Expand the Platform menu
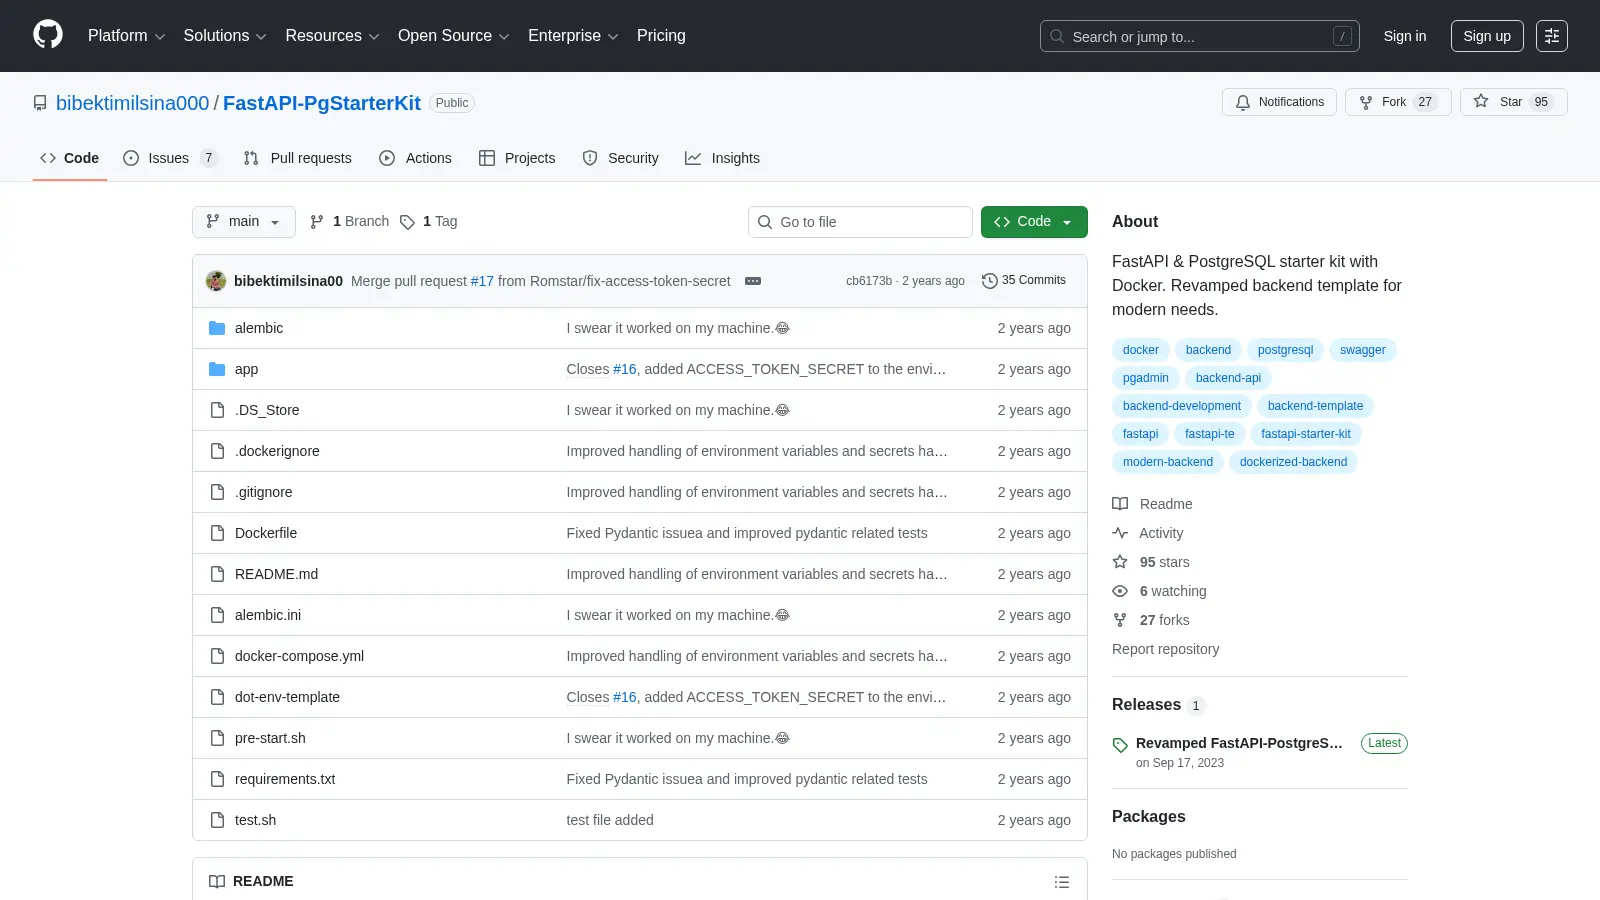The image size is (1600, 900). pos(126,36)
